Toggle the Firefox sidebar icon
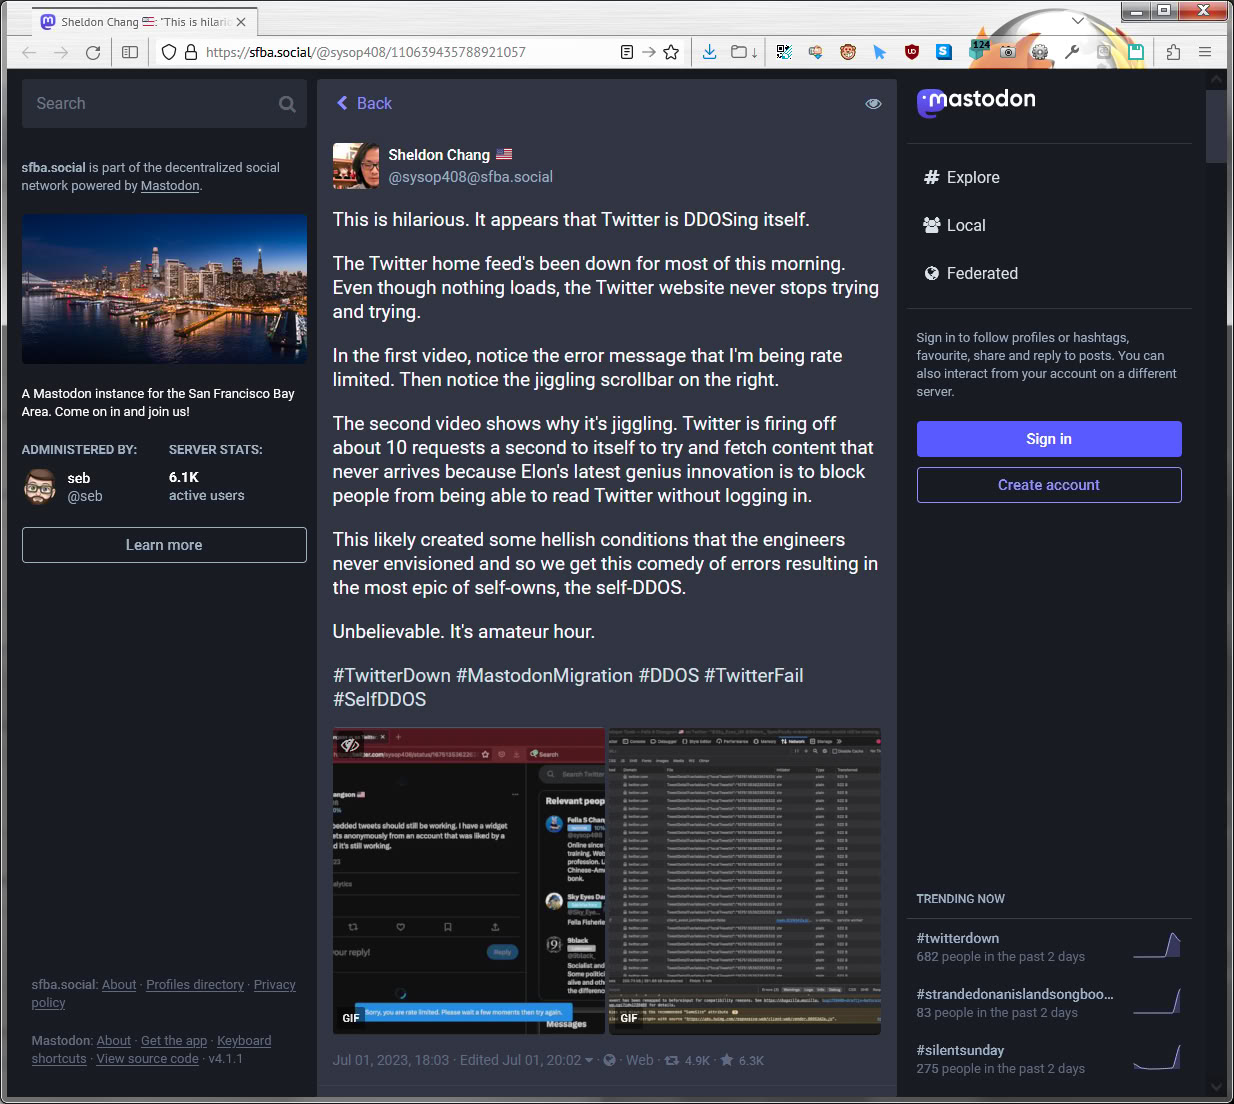Screen dimensions: 1234x1104 tap(130, 52)
